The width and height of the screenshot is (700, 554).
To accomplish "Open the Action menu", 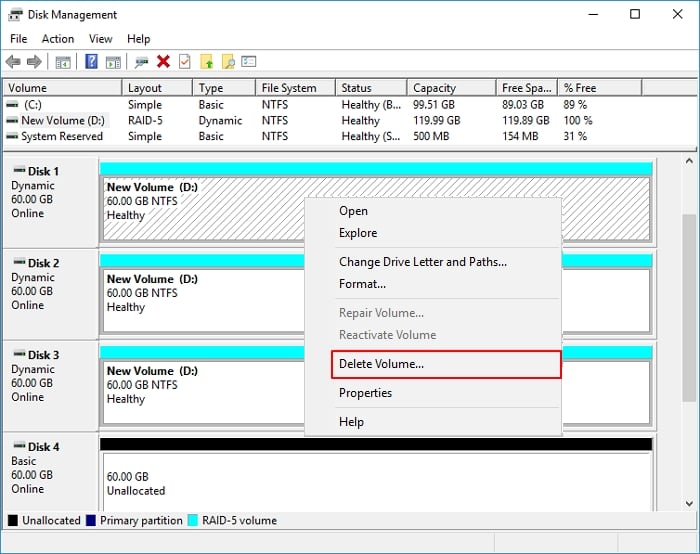I will (x=57, y=39).
